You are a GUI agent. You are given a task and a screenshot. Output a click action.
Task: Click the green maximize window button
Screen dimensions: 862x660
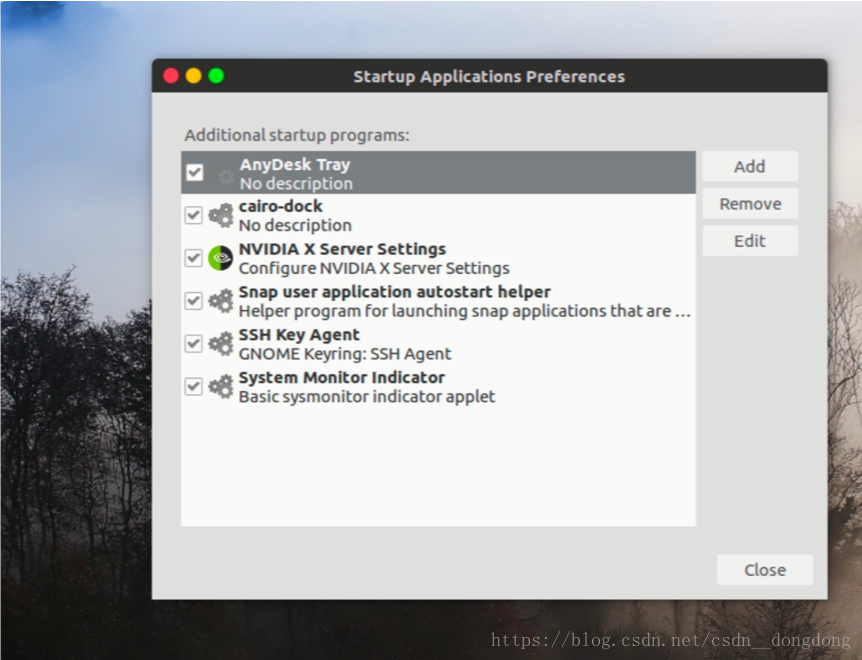(216, 76)
